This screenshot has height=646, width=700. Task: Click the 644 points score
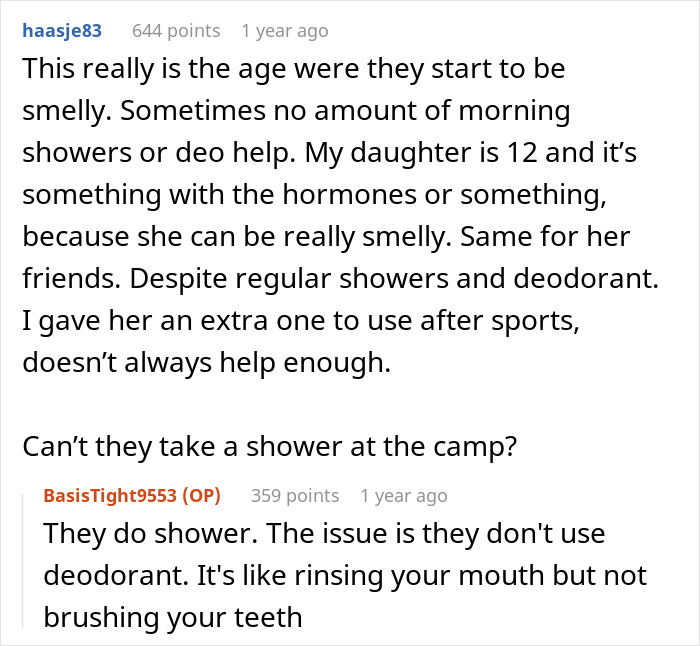(x=176, y=31)
